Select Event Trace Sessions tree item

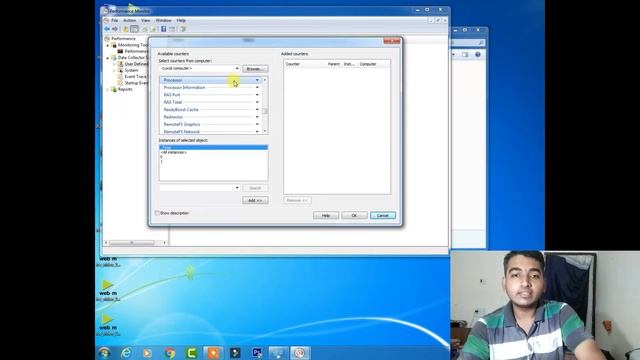pos(135,77)
